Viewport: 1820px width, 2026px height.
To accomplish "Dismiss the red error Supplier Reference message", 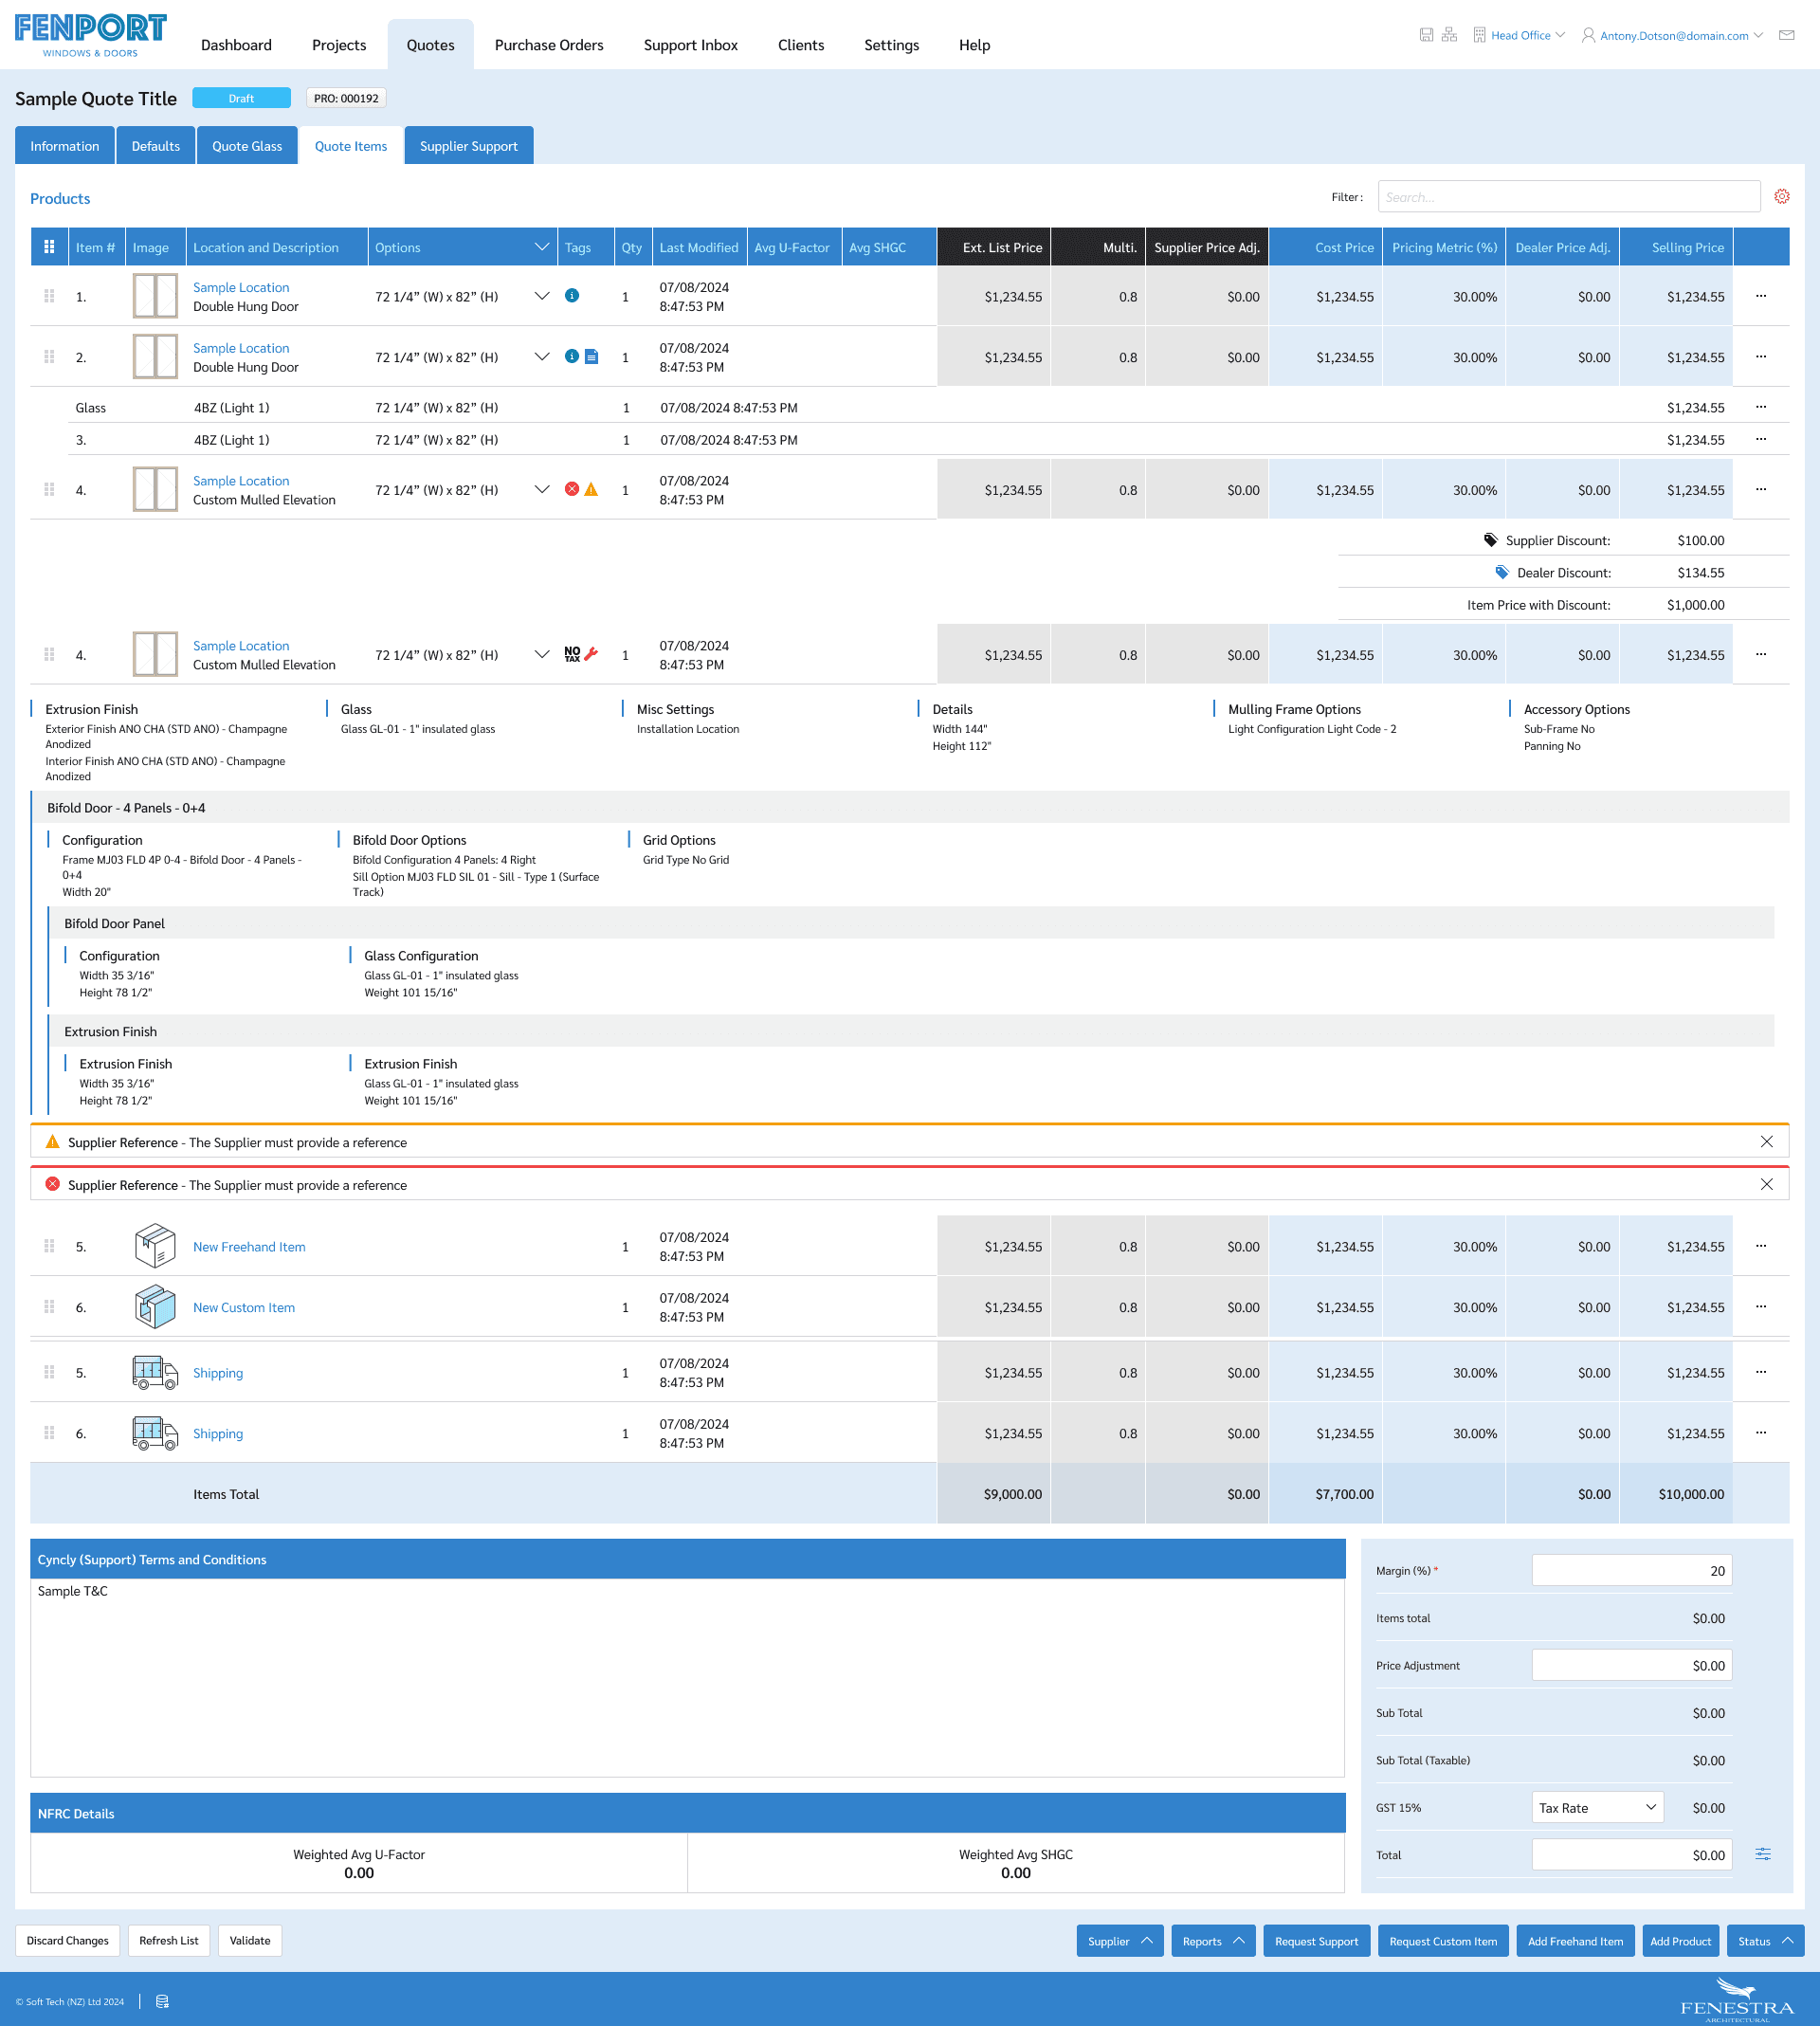I will click(x=1766, y=1184).
